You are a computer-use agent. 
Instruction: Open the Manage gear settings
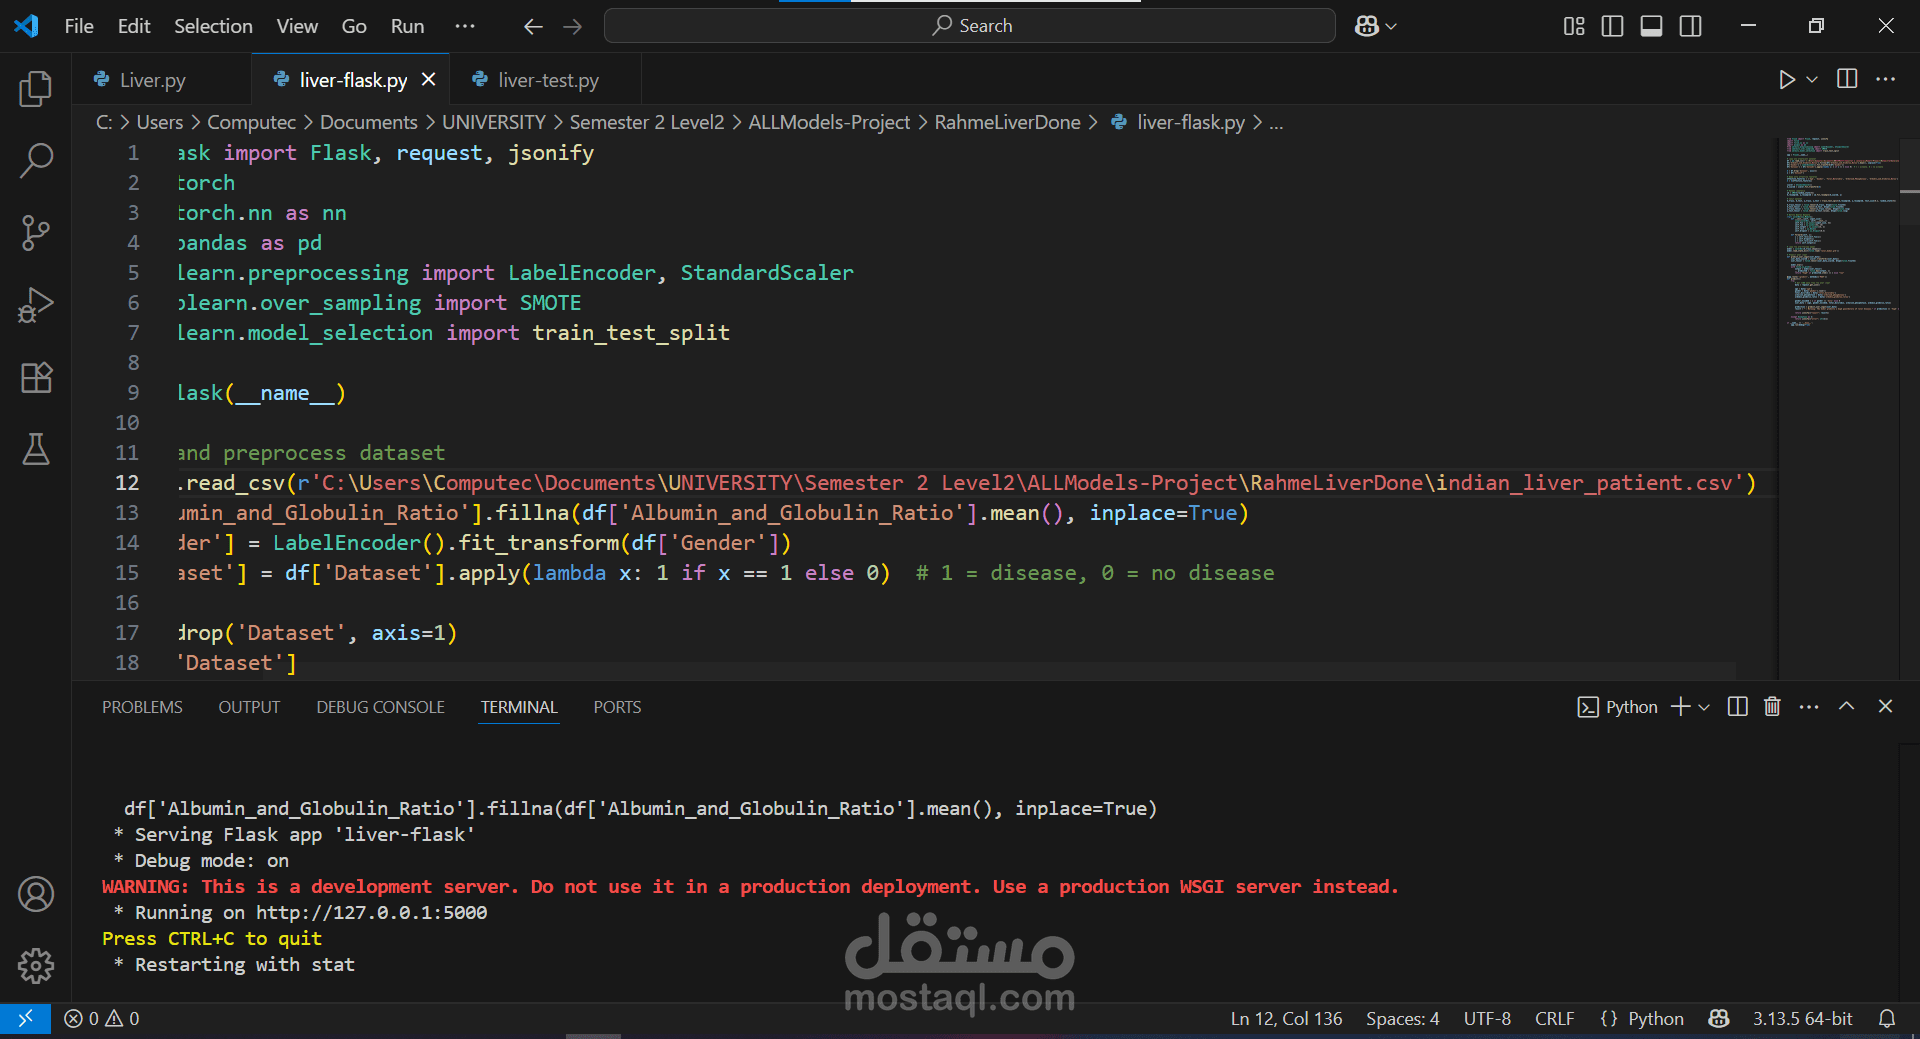click(x=36, y=966)
